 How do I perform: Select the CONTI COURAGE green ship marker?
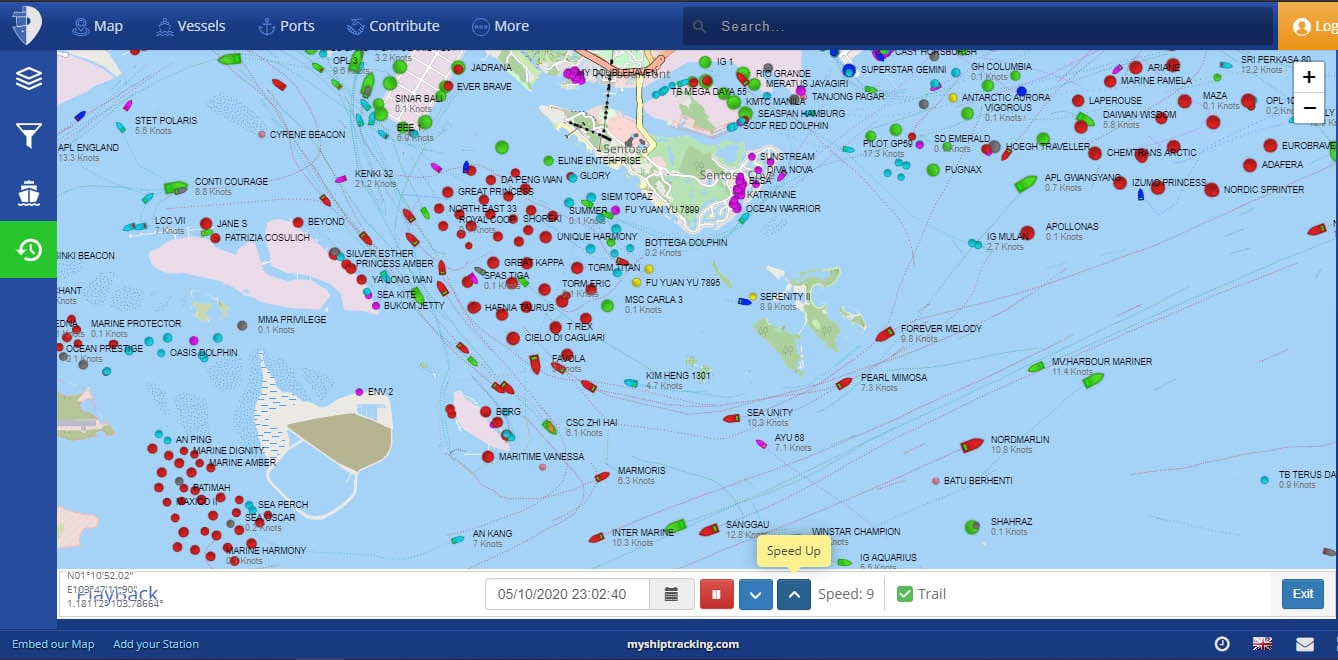tap(176, 187)
